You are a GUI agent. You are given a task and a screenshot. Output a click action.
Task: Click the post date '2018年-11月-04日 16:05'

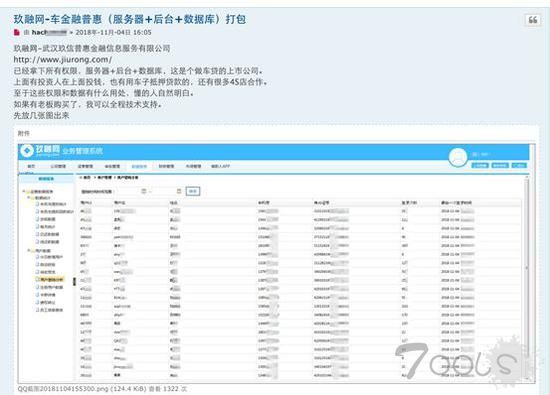tap(113, 33)
